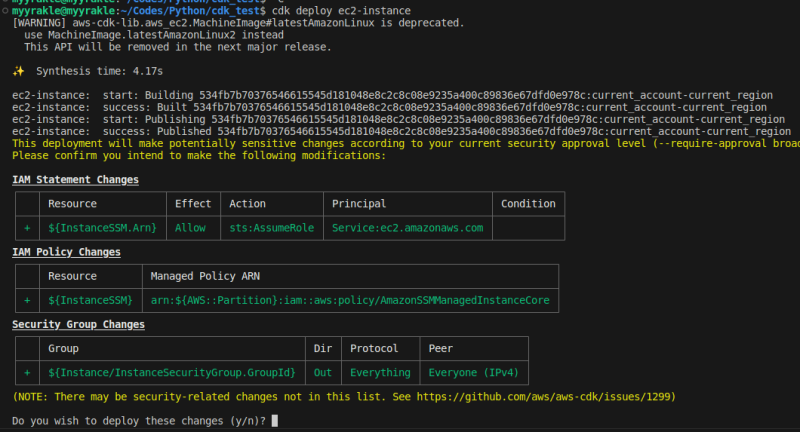
Task: Select the Service:ec2.amazonaws.com principal cell
Action: point(407,228)
